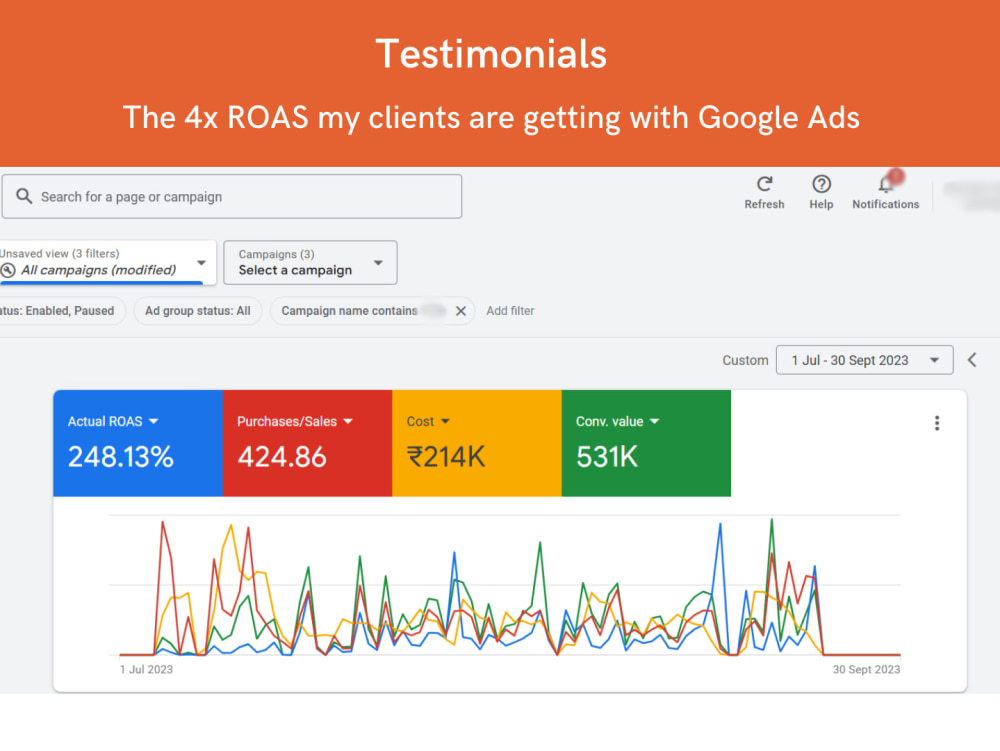This screenshot has height=751, width=1000.
Task: Click the previous period chevron arrow
Action: (972, 360)
